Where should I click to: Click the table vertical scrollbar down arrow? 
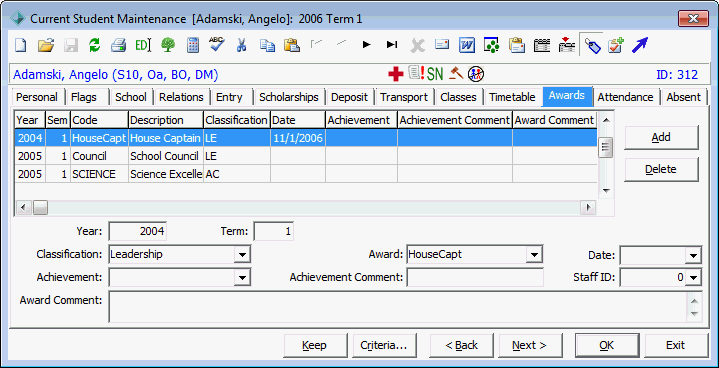[x=606, y=191]
